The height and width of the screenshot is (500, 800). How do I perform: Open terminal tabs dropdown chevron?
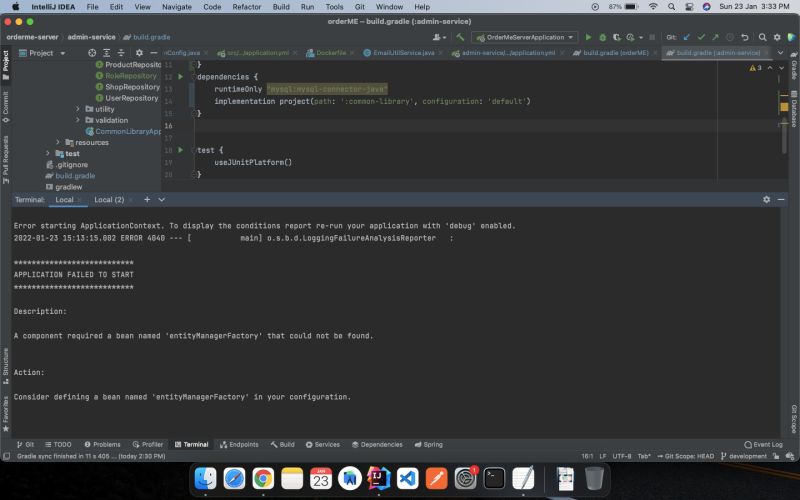(x=162, y=199)
